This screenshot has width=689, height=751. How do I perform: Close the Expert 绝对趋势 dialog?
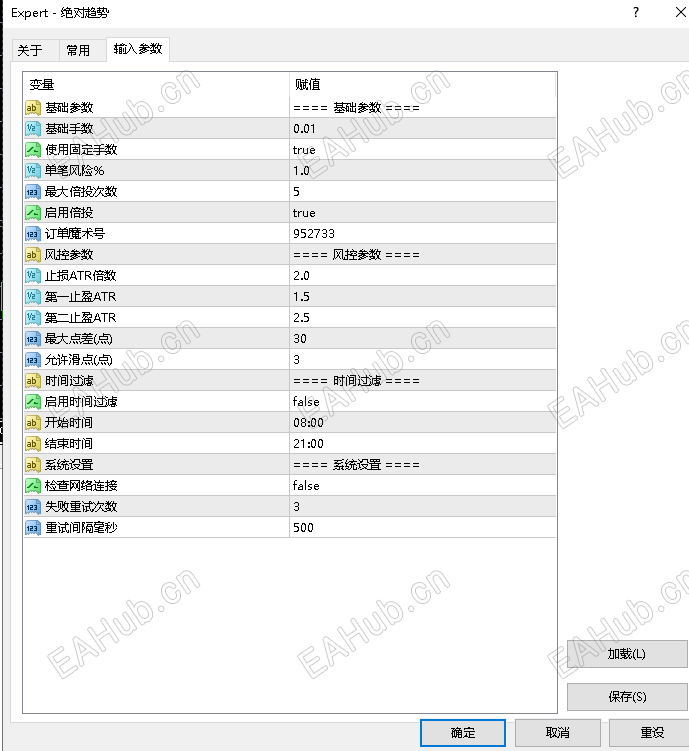pyautogui.click(x=680, y=12)
